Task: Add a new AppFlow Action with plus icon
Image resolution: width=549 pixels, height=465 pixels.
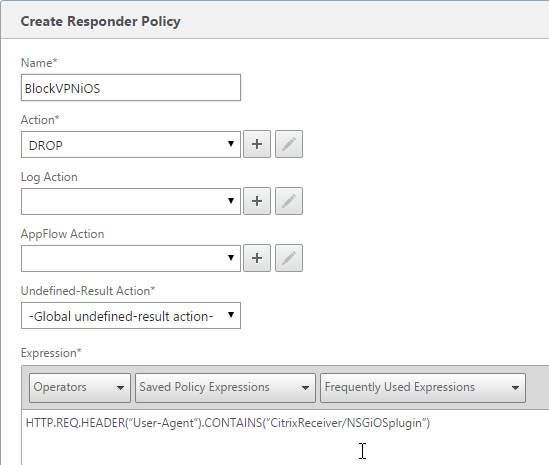Action: coord(257,258)
